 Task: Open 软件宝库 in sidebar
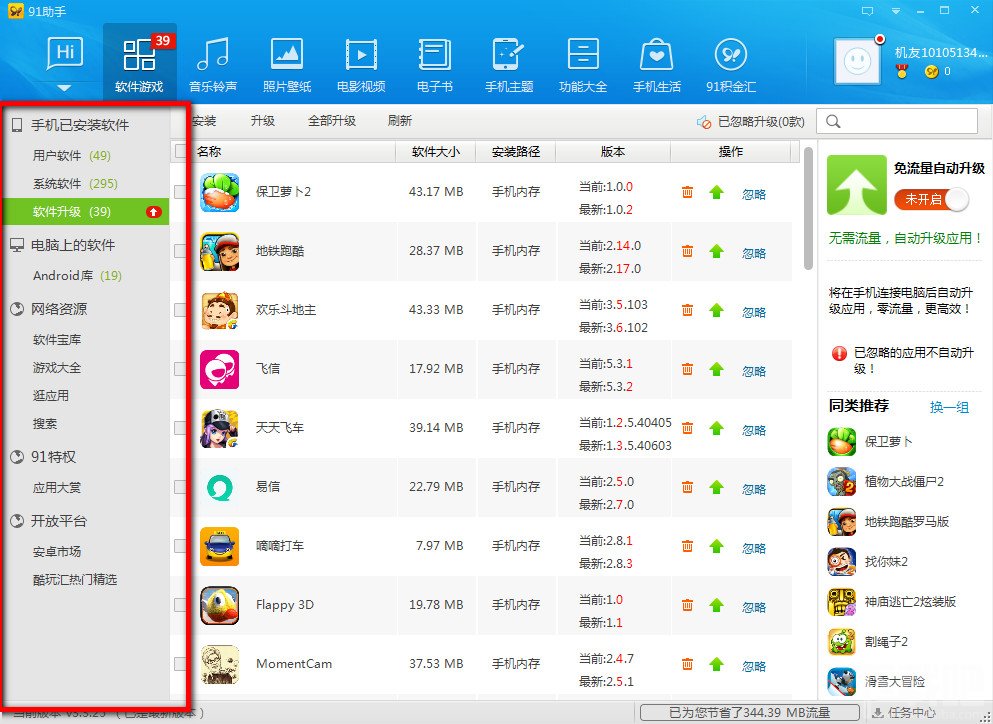(57, 340)
